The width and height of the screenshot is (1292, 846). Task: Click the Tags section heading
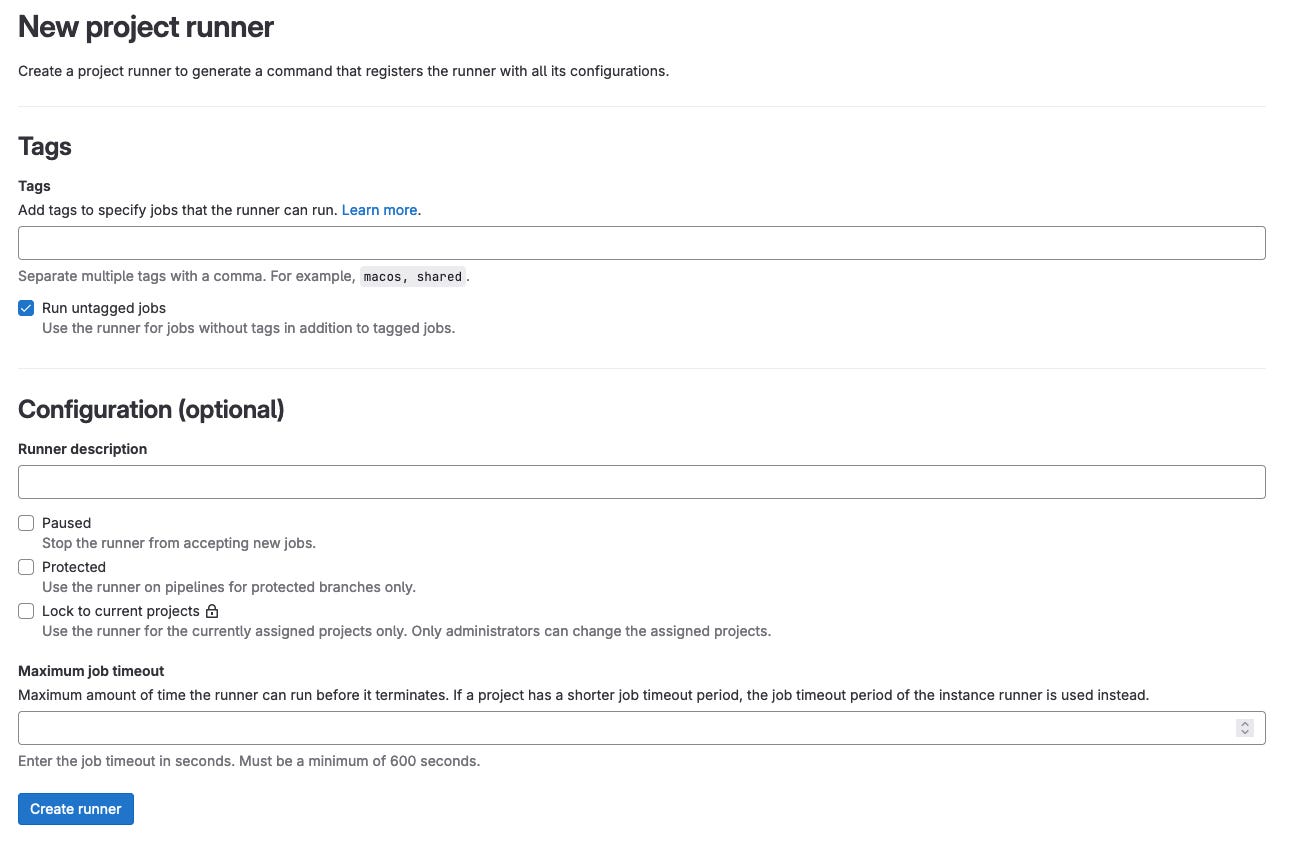[44, 146]
